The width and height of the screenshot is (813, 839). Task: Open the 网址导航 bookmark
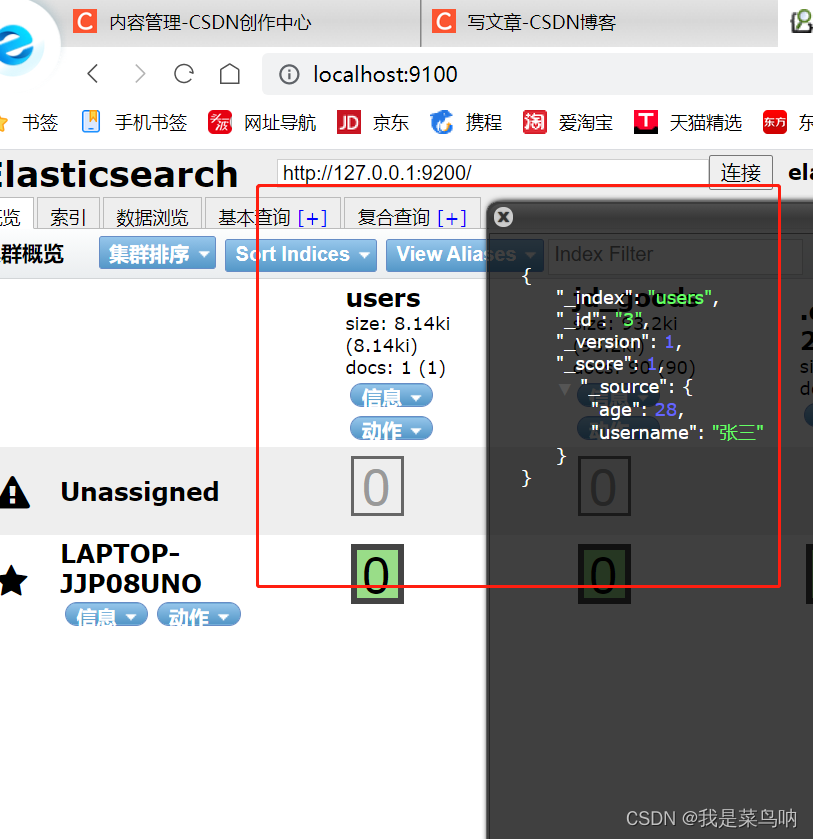262,123
